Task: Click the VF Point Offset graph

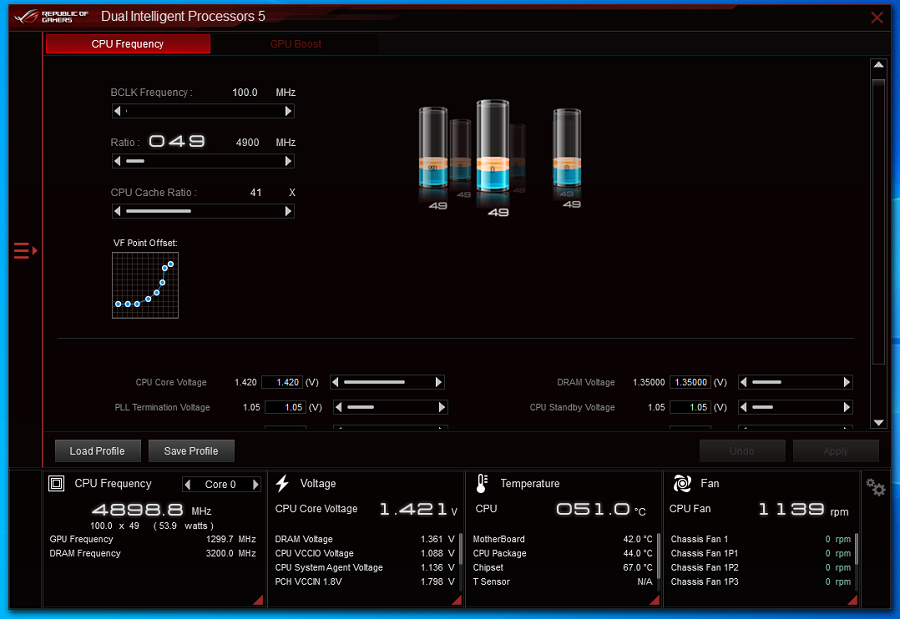Action: [x=145, y=285]
